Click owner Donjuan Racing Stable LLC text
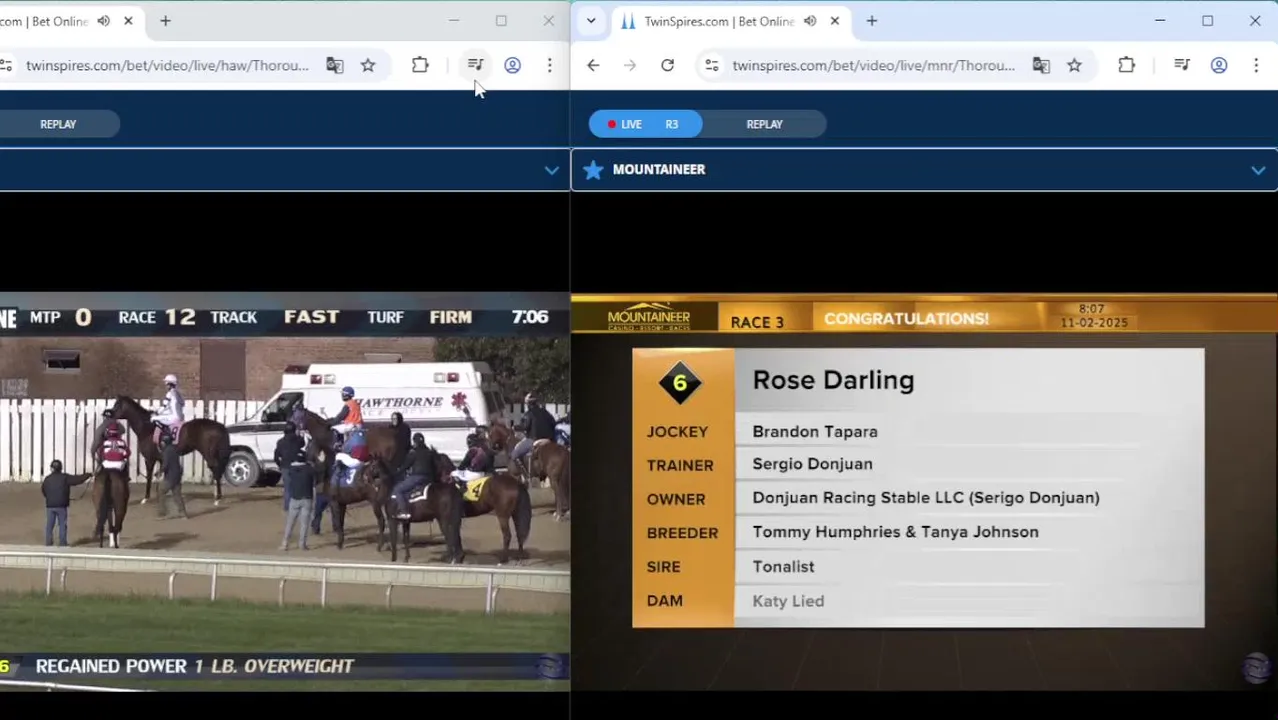The height and width of the screenshot is (720, 1278). tap(926, 497)
